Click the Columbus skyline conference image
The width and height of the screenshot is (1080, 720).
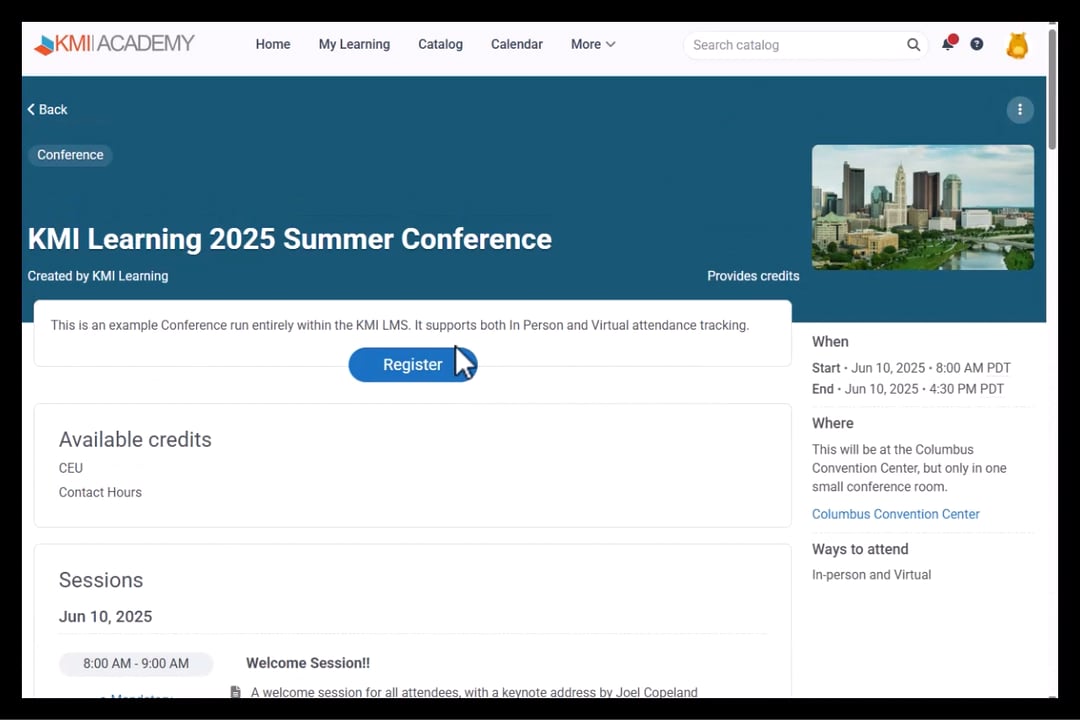point(923,207)
